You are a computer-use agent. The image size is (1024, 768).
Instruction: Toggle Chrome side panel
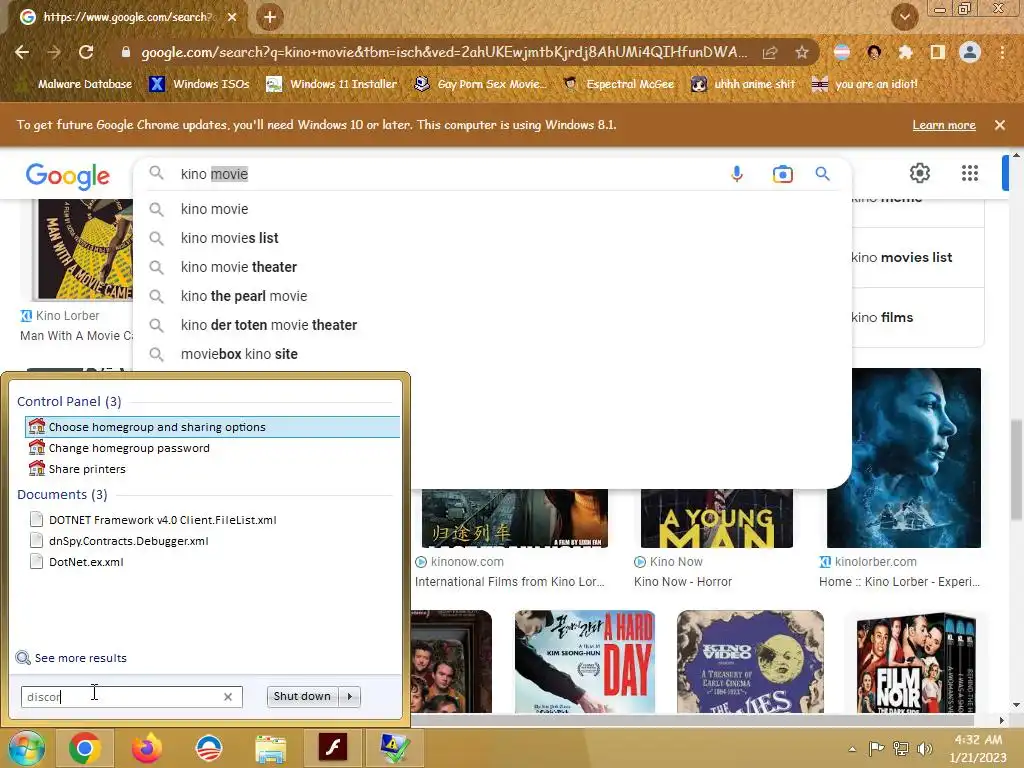point(937,52)
